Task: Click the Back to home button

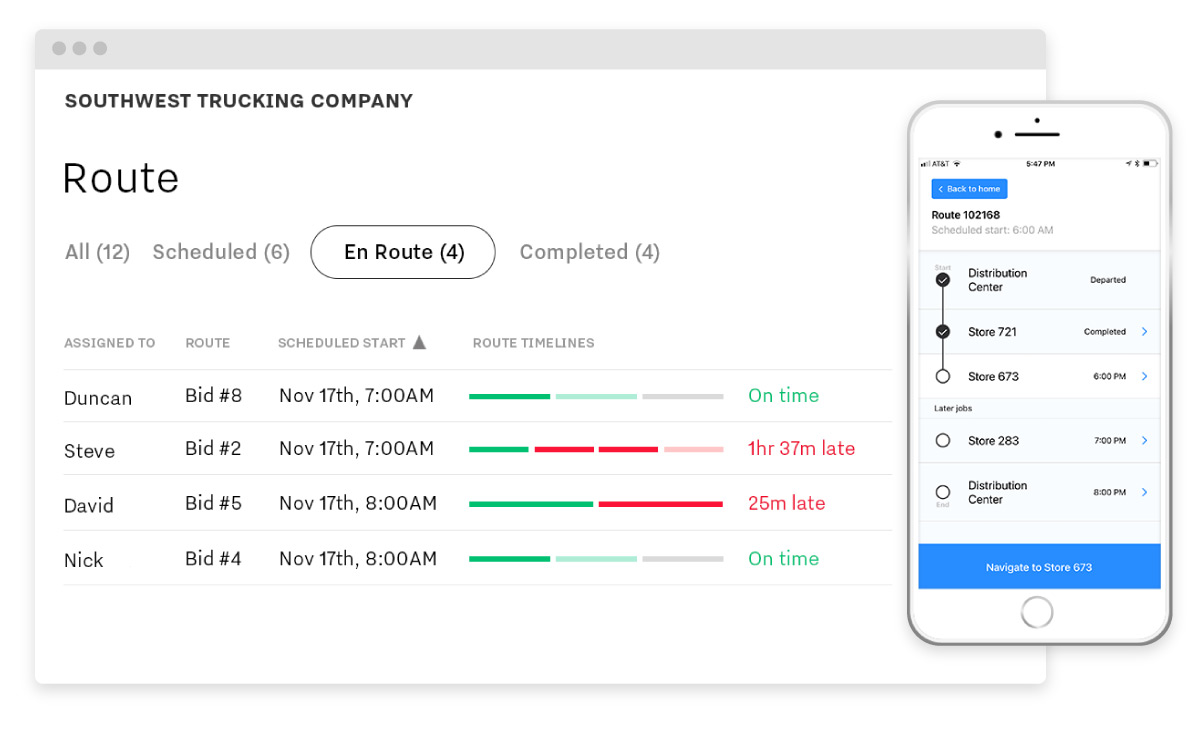Action: [968, 188]
